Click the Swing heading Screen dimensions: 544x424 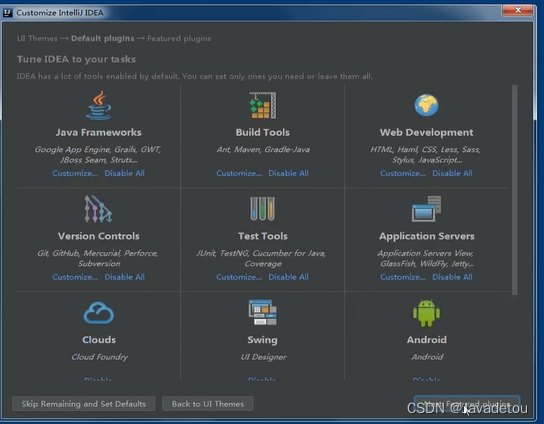click(262, 340)
